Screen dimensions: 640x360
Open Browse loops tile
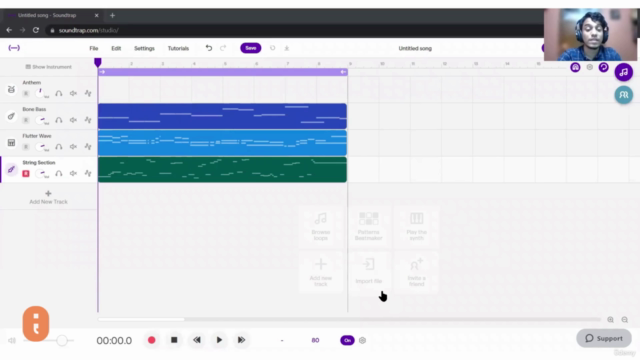click(x=321, y=226)
